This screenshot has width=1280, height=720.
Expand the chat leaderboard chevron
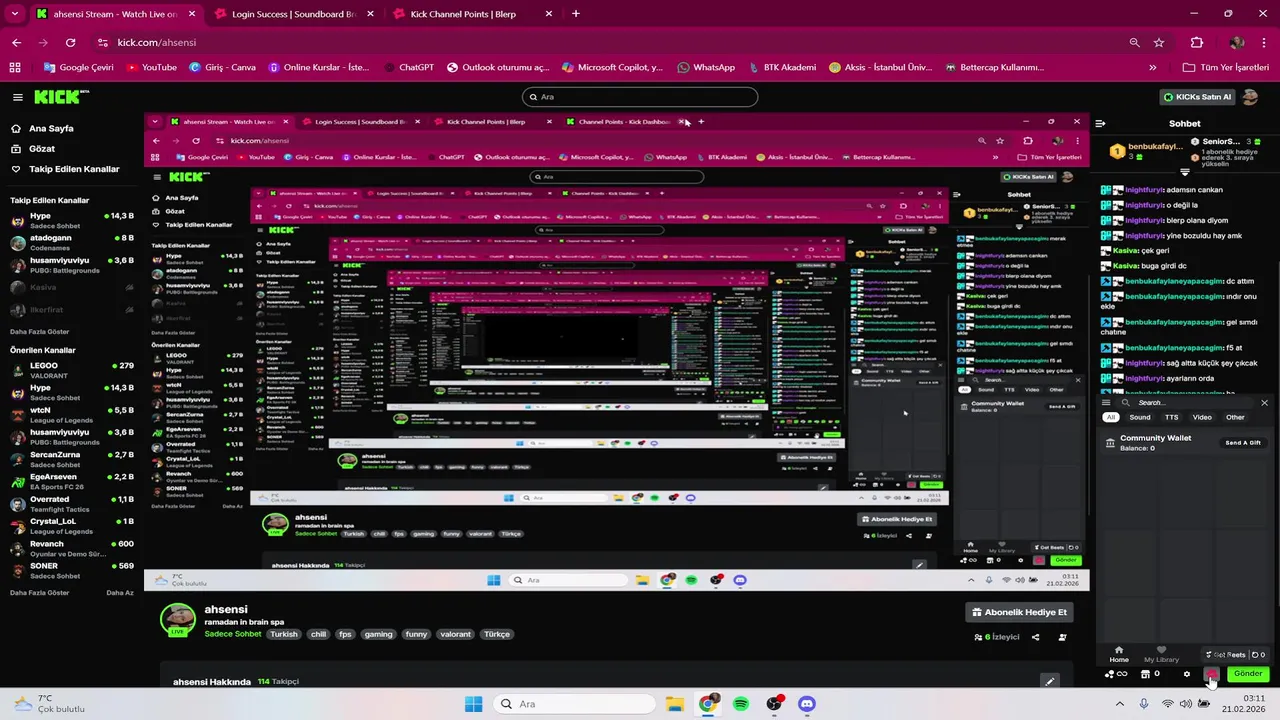[1185, 172]
